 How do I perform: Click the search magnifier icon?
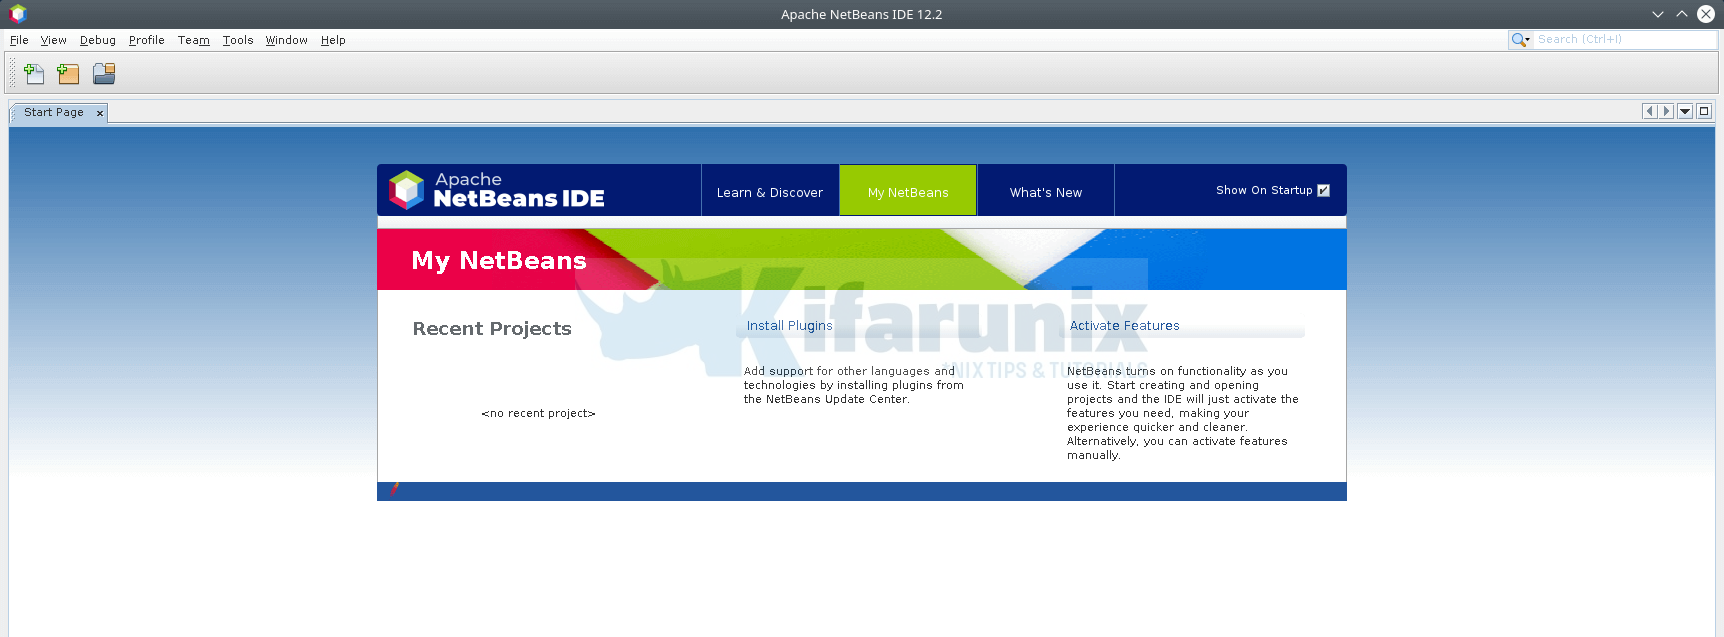click(x=1520, y=40)
